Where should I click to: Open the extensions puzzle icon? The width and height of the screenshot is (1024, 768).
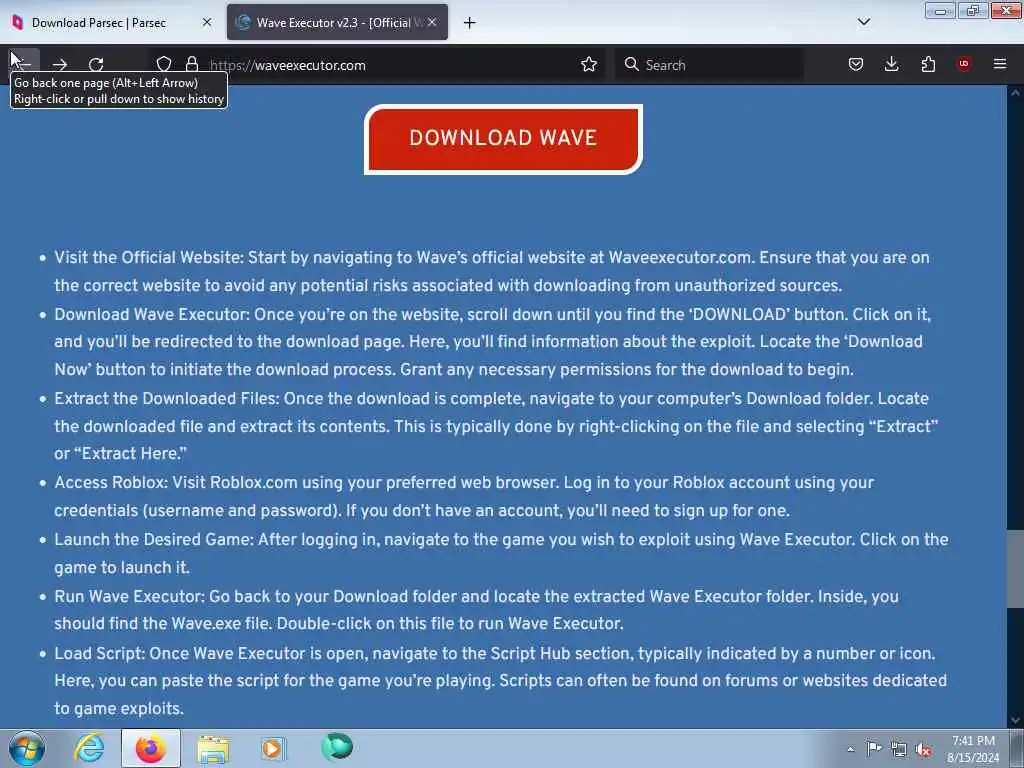point(928,64)
